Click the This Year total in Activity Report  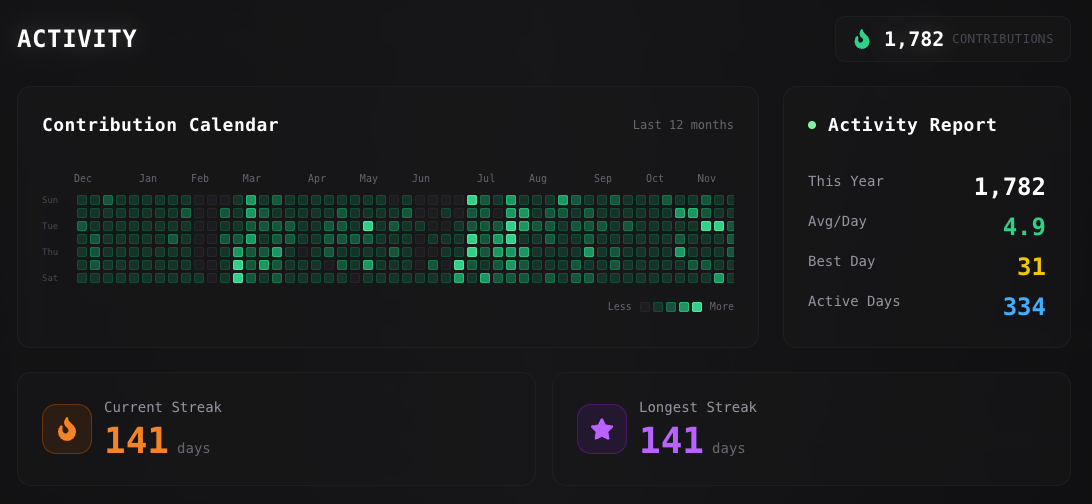[x=1009, y=187]
